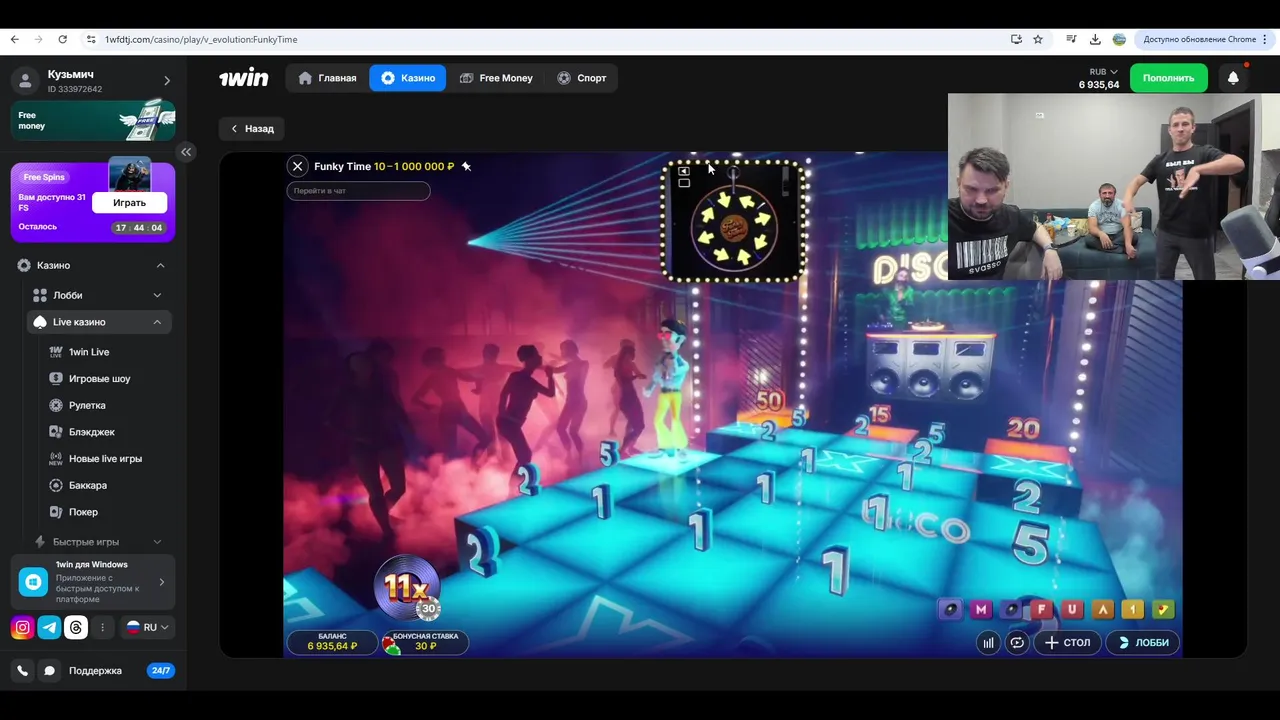Select the orange A history tile
1280x720 pixels.
(x=1103, y=609)
